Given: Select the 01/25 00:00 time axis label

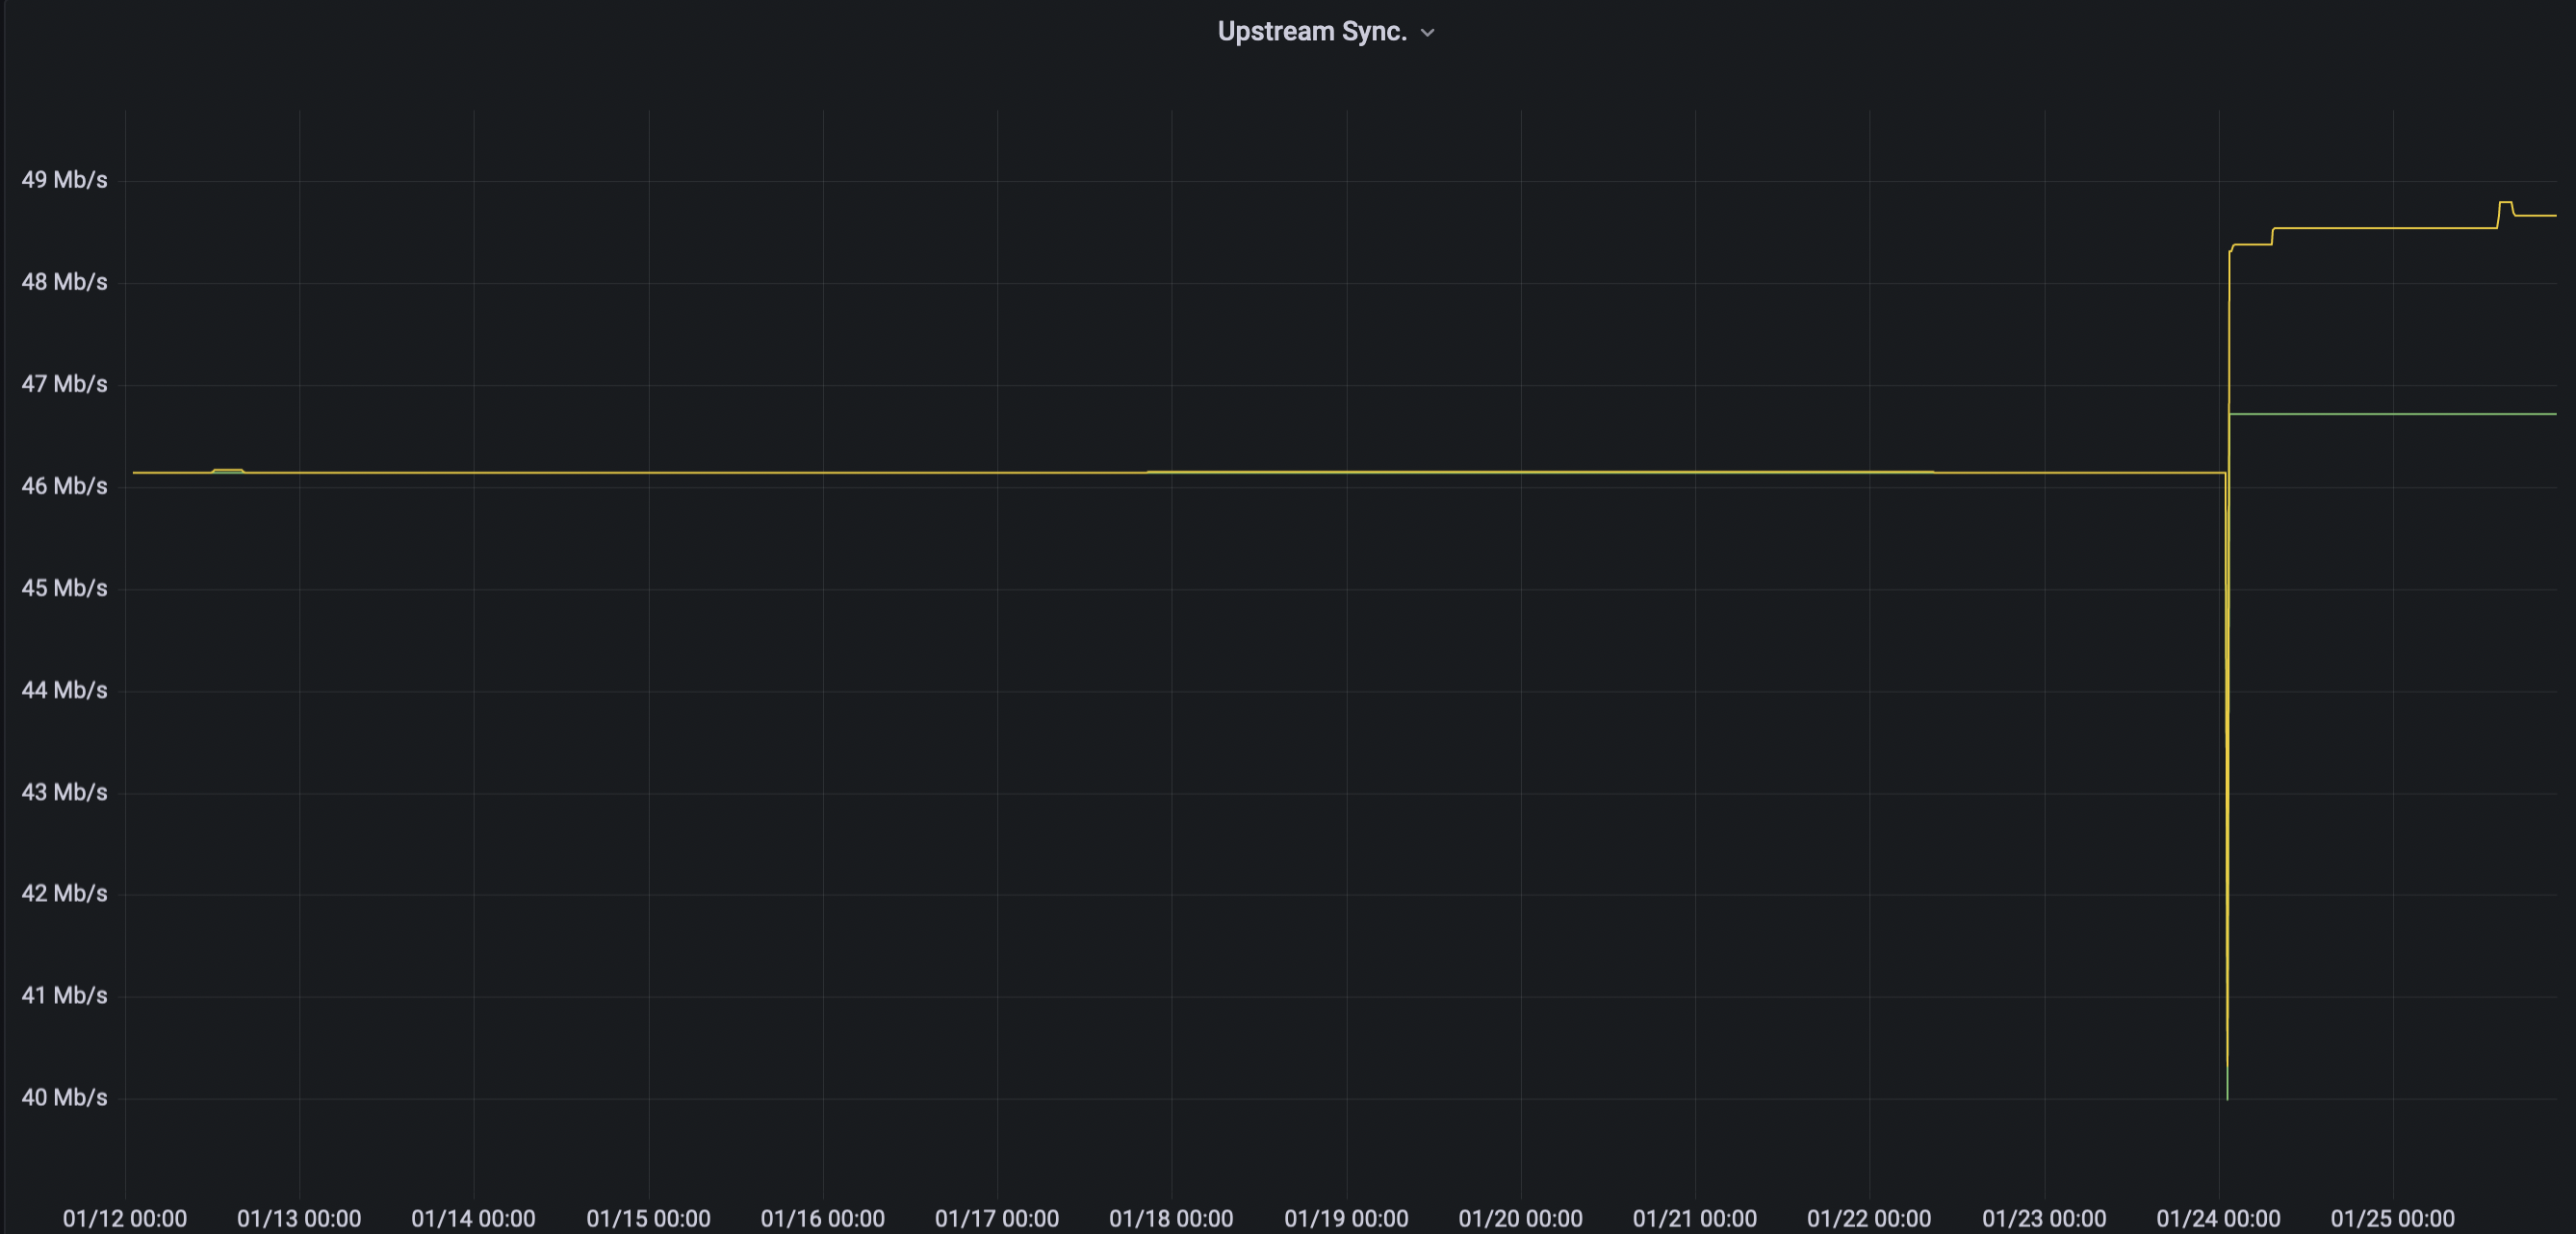Looking at the screenshot, I should pyautogui.click(x=2392, y=1218).
